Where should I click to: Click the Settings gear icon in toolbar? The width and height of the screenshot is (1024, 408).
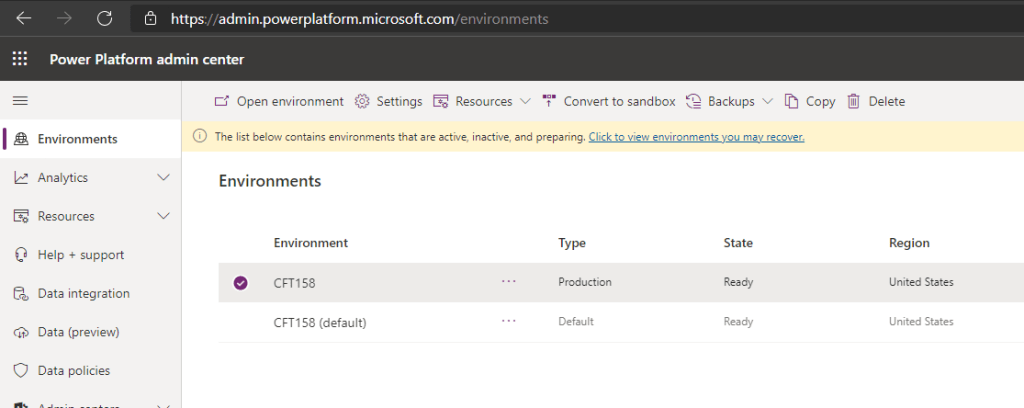tap(362, 101)
